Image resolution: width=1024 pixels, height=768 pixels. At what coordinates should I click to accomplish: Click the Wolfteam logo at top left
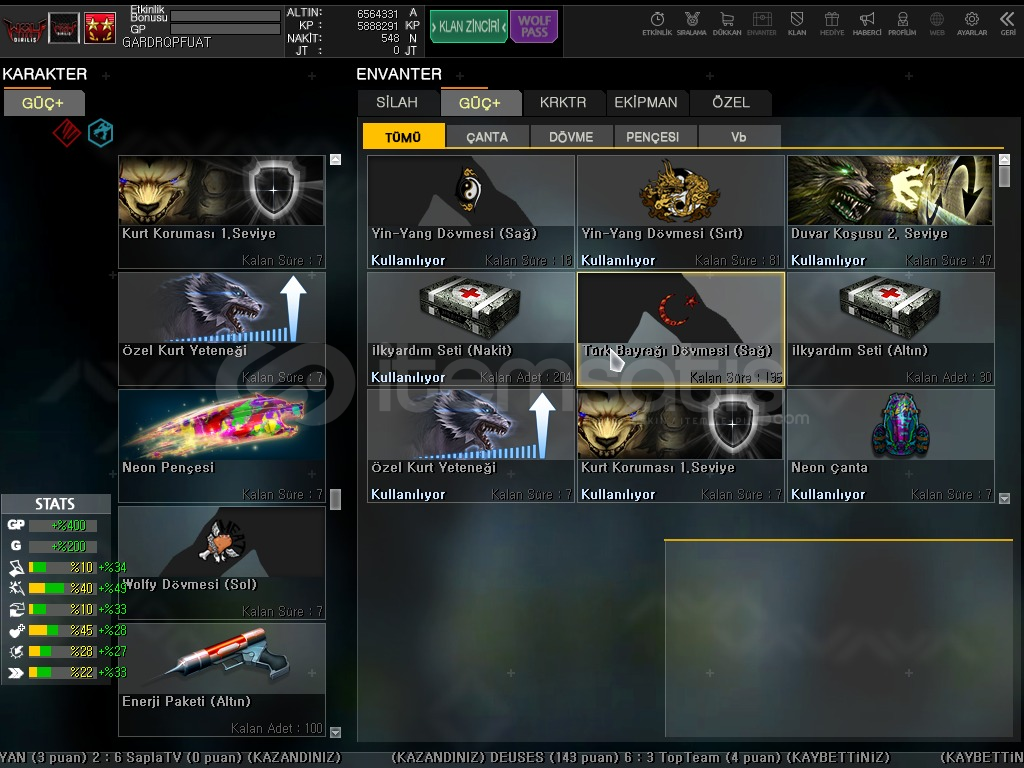pyautogui.click(x=25, y=29)
